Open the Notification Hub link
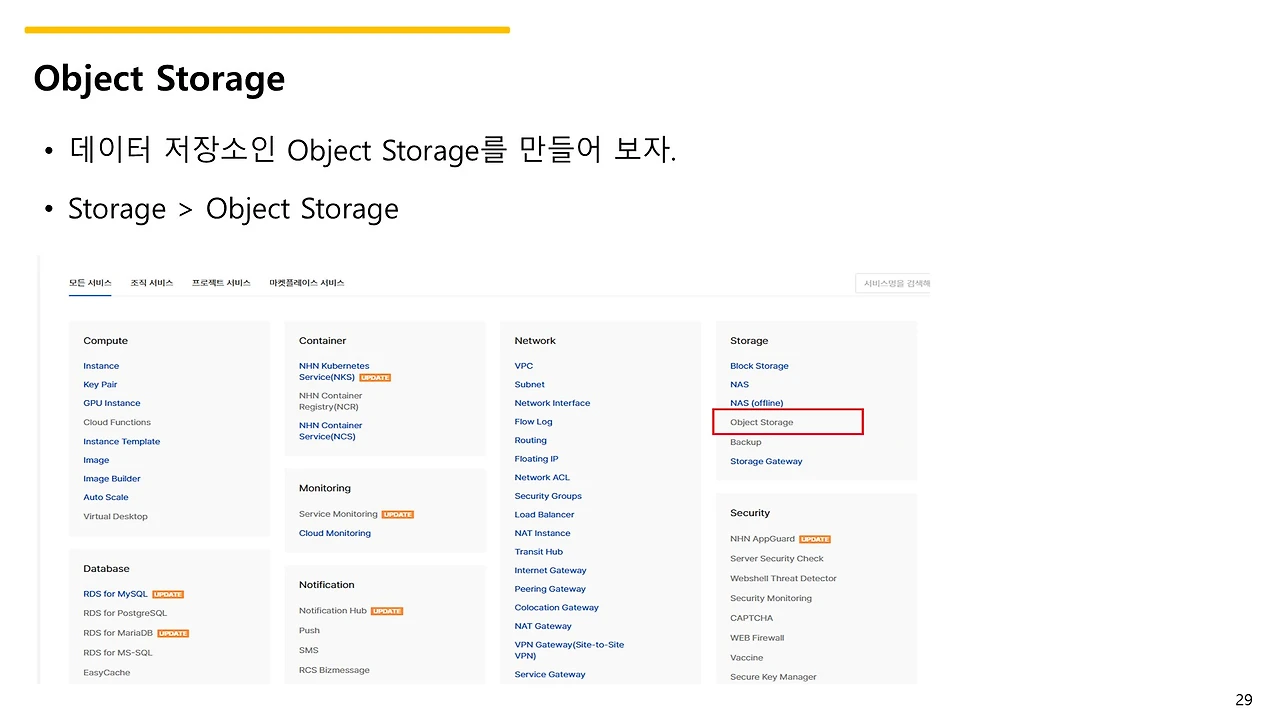 333,611
